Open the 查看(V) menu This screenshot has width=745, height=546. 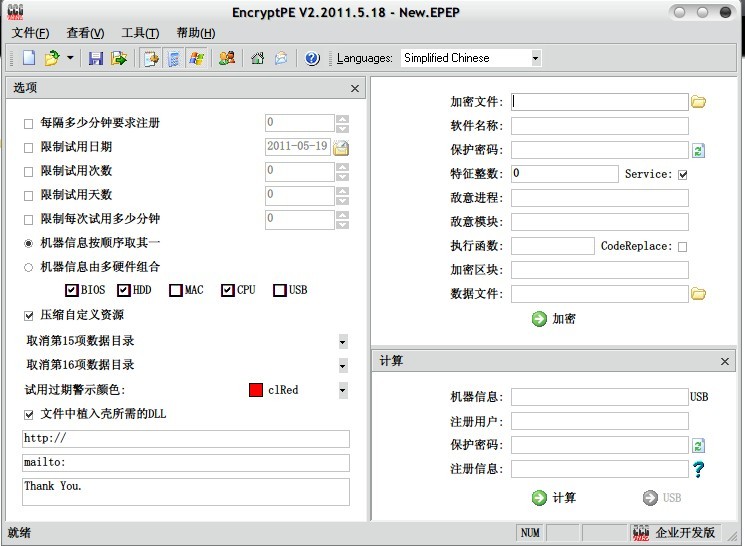[85, 33]
